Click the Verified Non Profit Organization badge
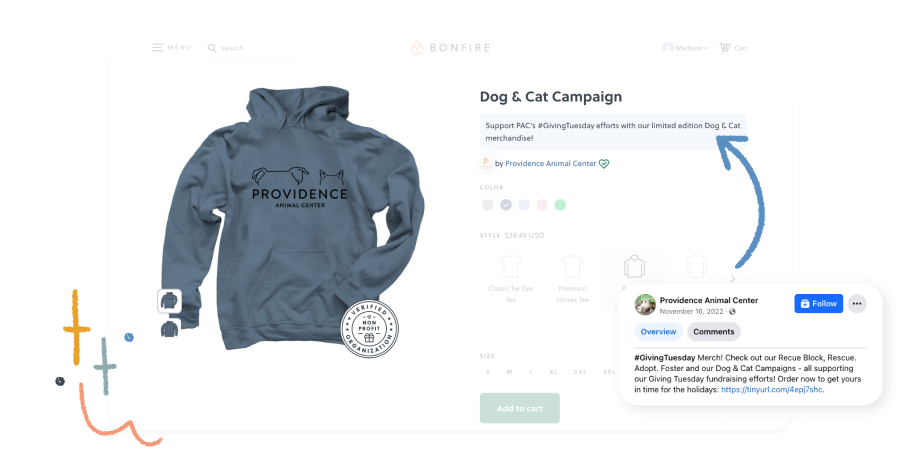The width and height of the screenshot is (900, 463). tap(369, 329)
